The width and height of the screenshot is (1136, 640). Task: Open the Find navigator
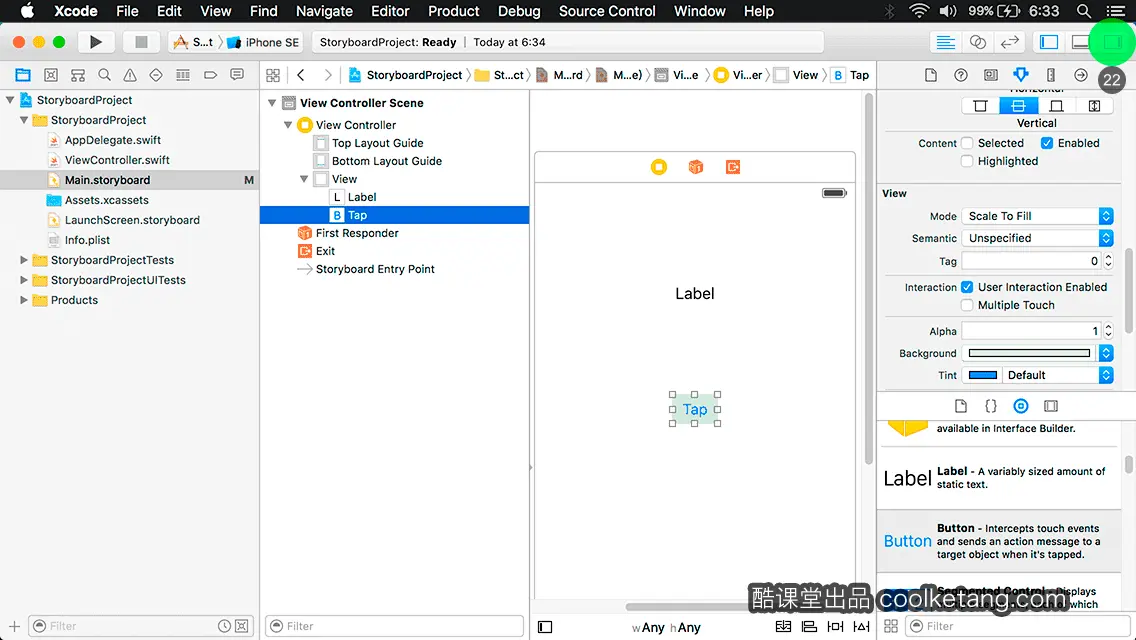coord(104,75)
